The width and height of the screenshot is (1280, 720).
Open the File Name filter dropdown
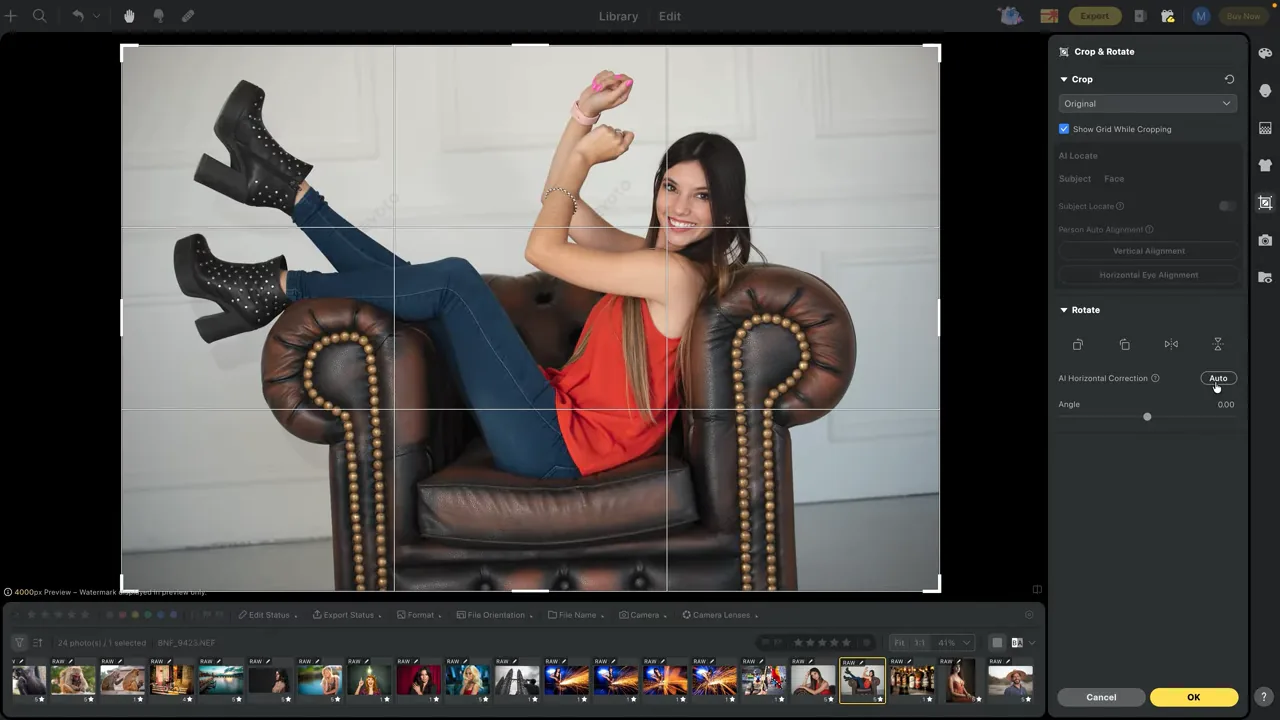[576, 615]
